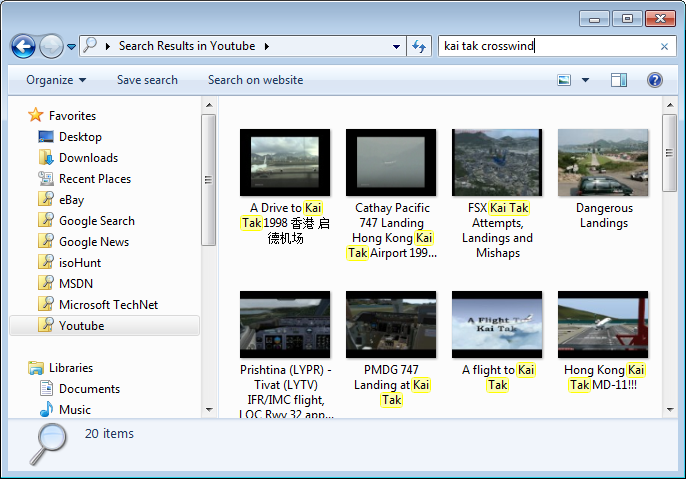Screen dimensions: 686x479
Task: Refresh the search results
Action: point(419,46)
